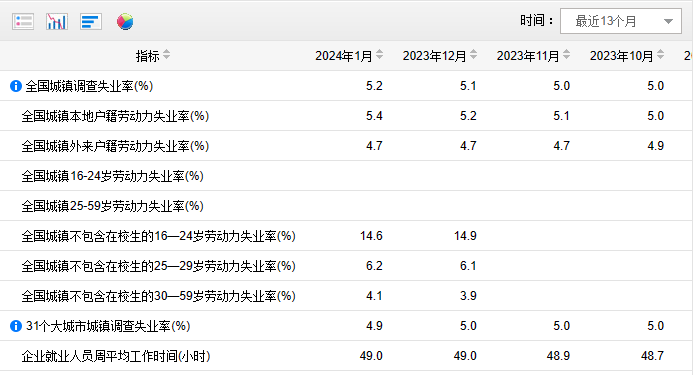Click 48.7 working hours value
The width and height of the screenshot is (697, 375).
[x=652, y=356]
